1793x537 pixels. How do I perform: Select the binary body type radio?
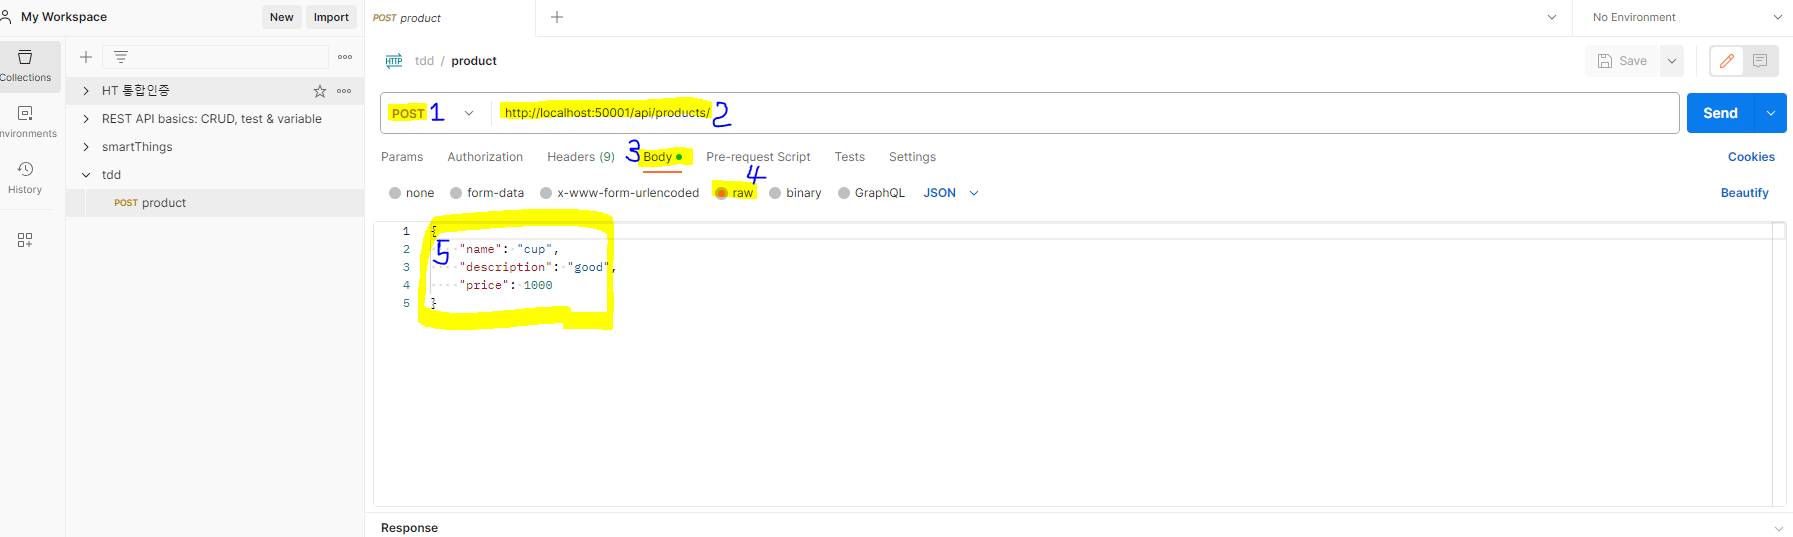[x=775, y=193]
